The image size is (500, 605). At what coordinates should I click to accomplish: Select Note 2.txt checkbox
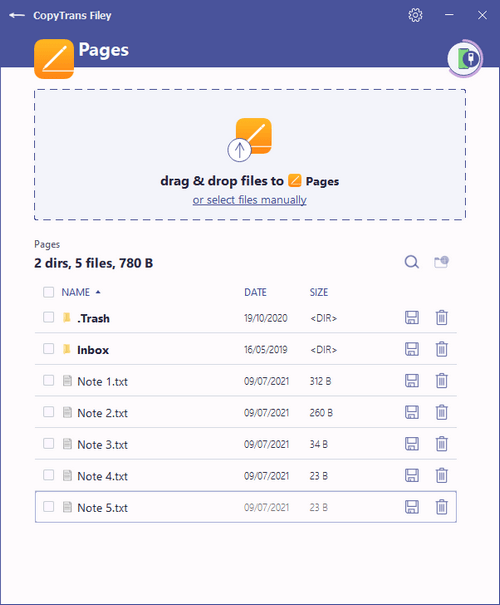pyautogui.click(x=49, y=412)
